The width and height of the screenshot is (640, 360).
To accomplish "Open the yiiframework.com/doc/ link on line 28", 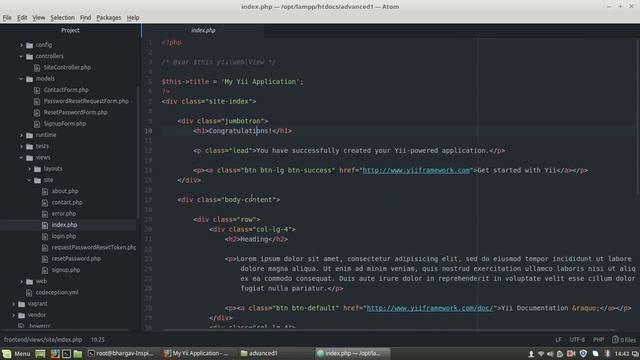I will (430, 308).
